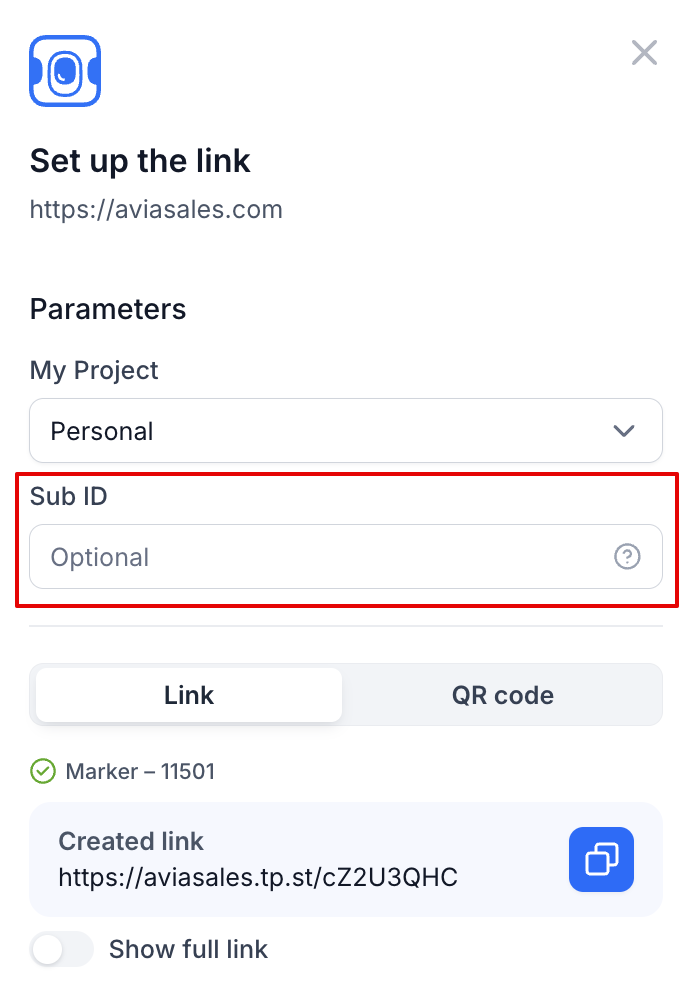Click the Set up the link heading

pyautogui.click(x=140, y=161)
